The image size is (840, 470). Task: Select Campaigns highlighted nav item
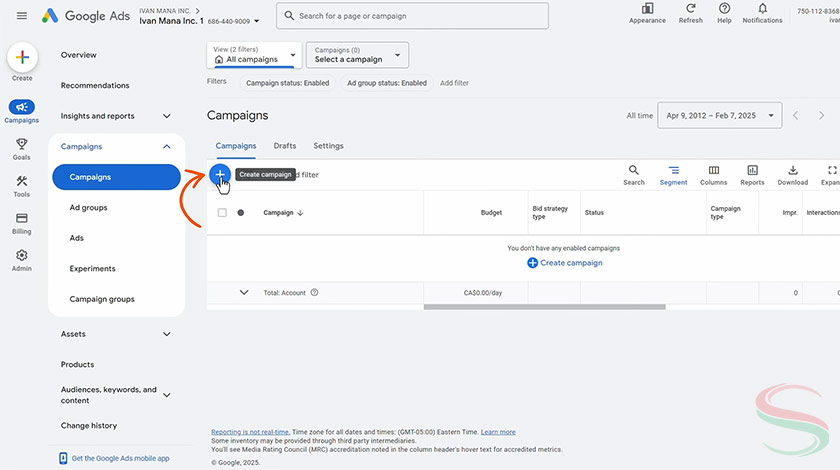click(116, 177)
